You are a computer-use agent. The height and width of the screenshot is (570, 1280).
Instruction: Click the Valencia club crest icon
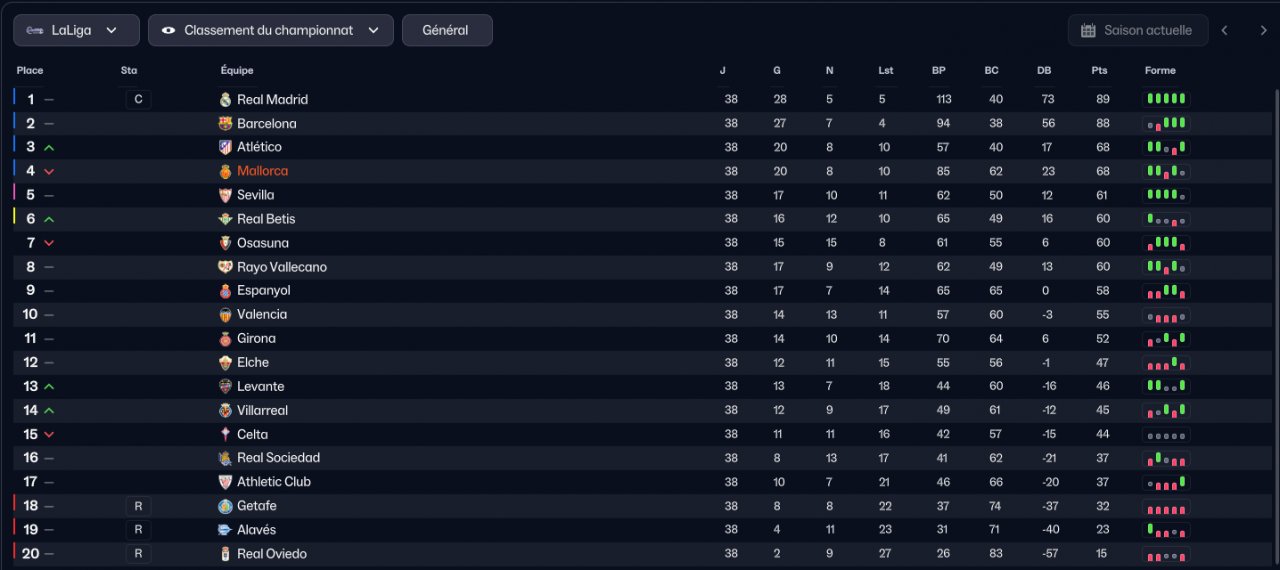click(225, 315)
